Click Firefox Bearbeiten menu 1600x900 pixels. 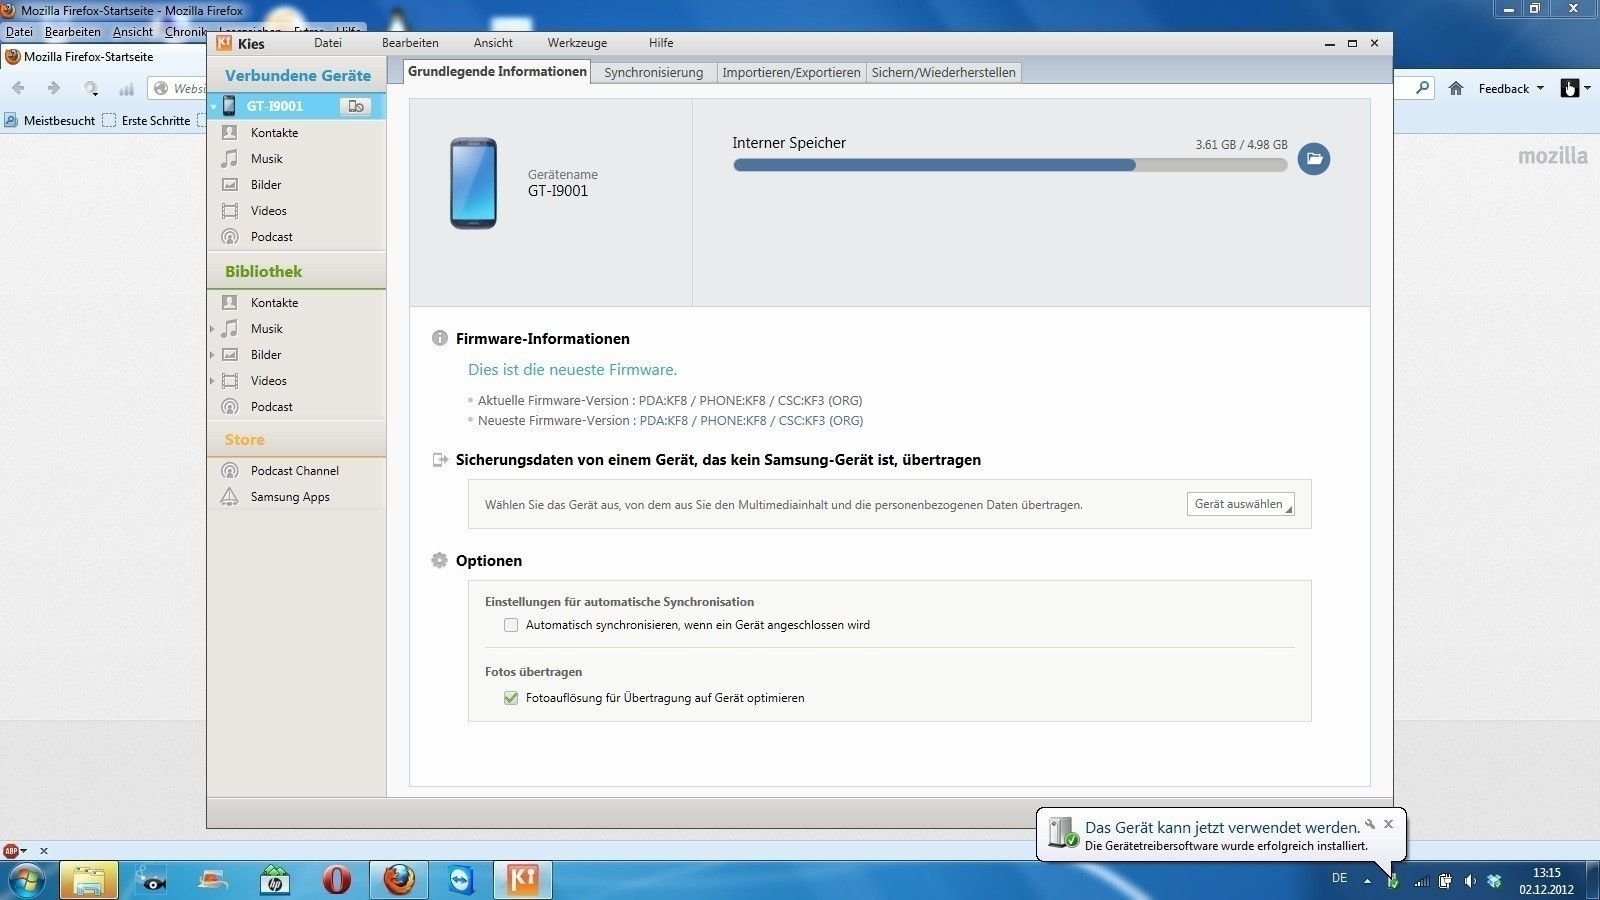point(73,32)
